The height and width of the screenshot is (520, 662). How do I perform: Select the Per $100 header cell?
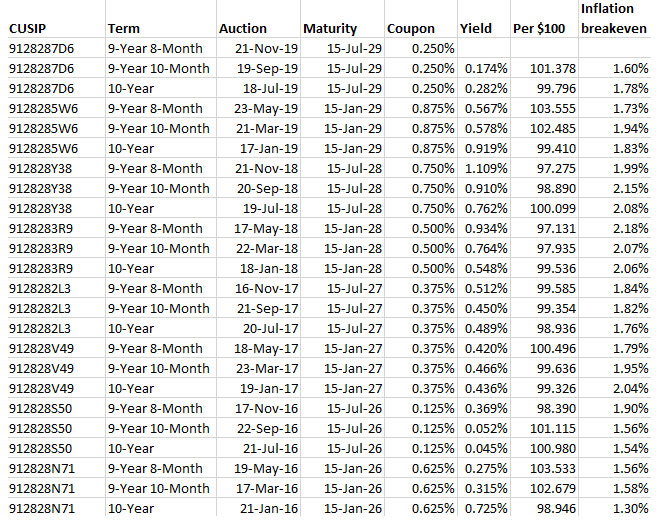pos(539,29)
